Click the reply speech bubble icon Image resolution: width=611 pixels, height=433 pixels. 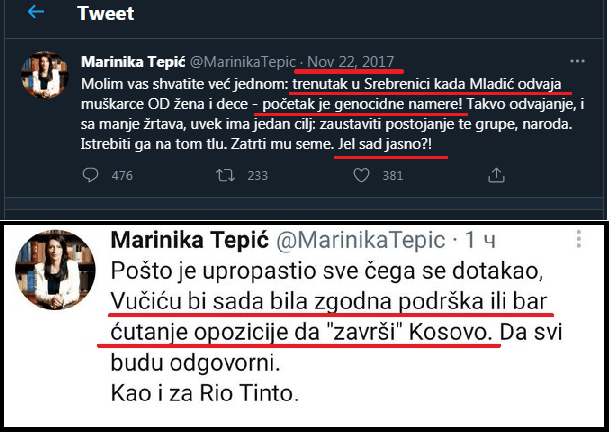click(x=91, y=176)
